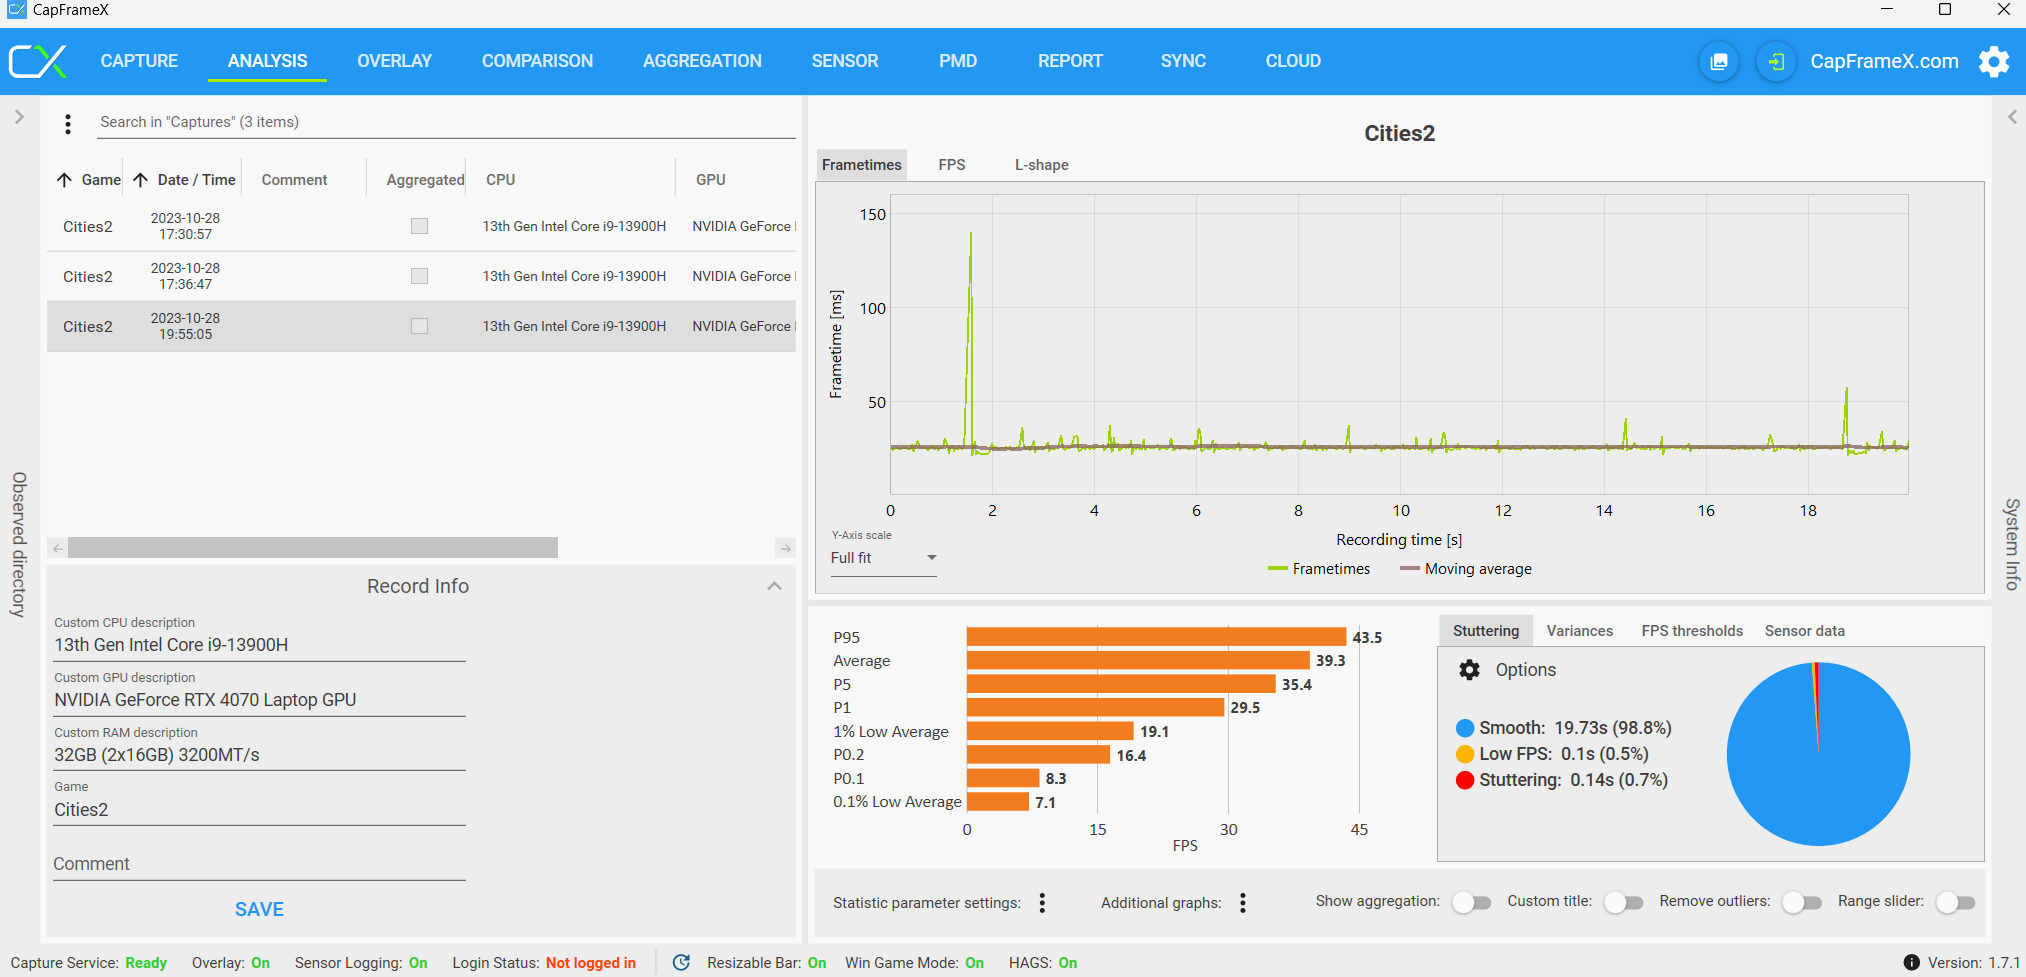Viewport: 2026px width, 977px height.
Task: Click the refresh system status icon
Action: click(681, 962)
